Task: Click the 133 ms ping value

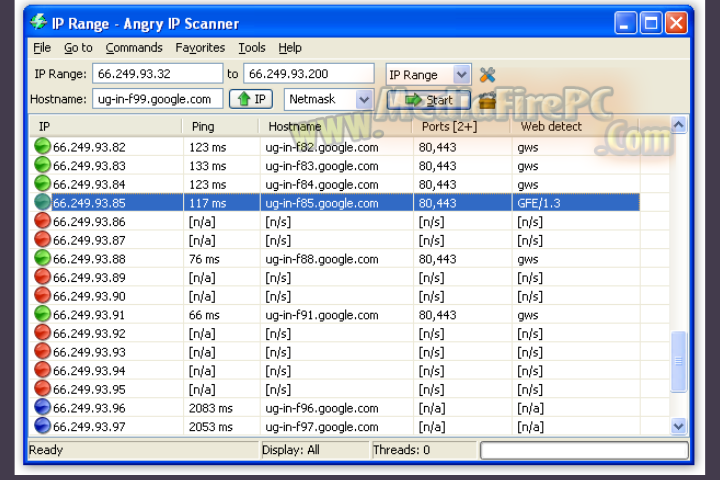Action: [208, 166]
